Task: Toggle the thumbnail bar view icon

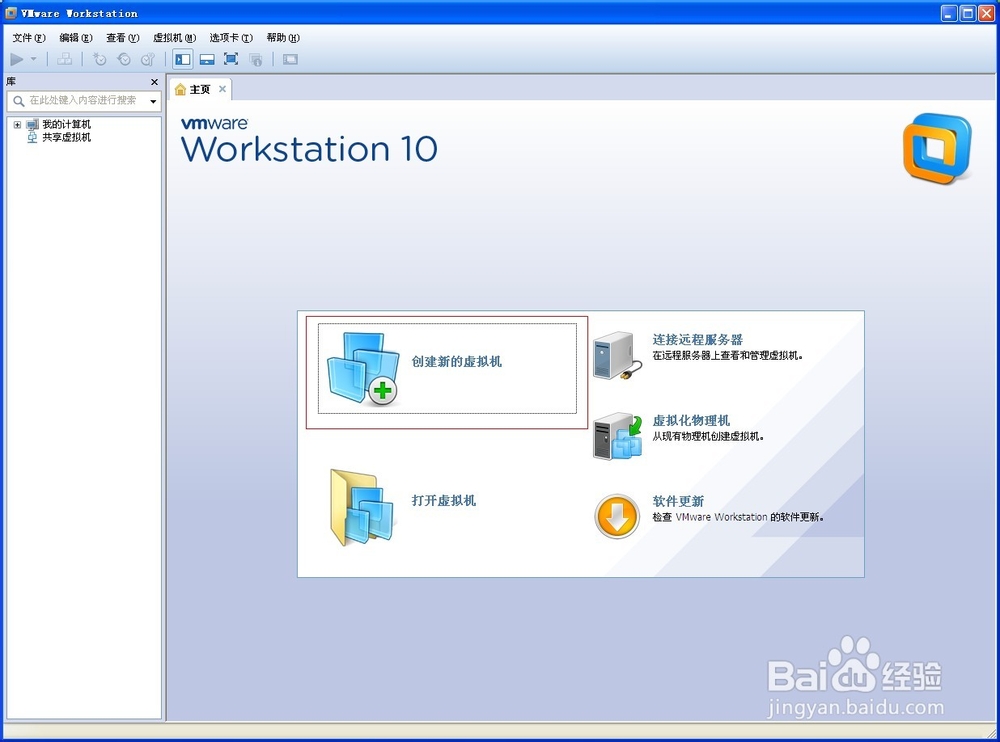Action: tap(207, 59)
